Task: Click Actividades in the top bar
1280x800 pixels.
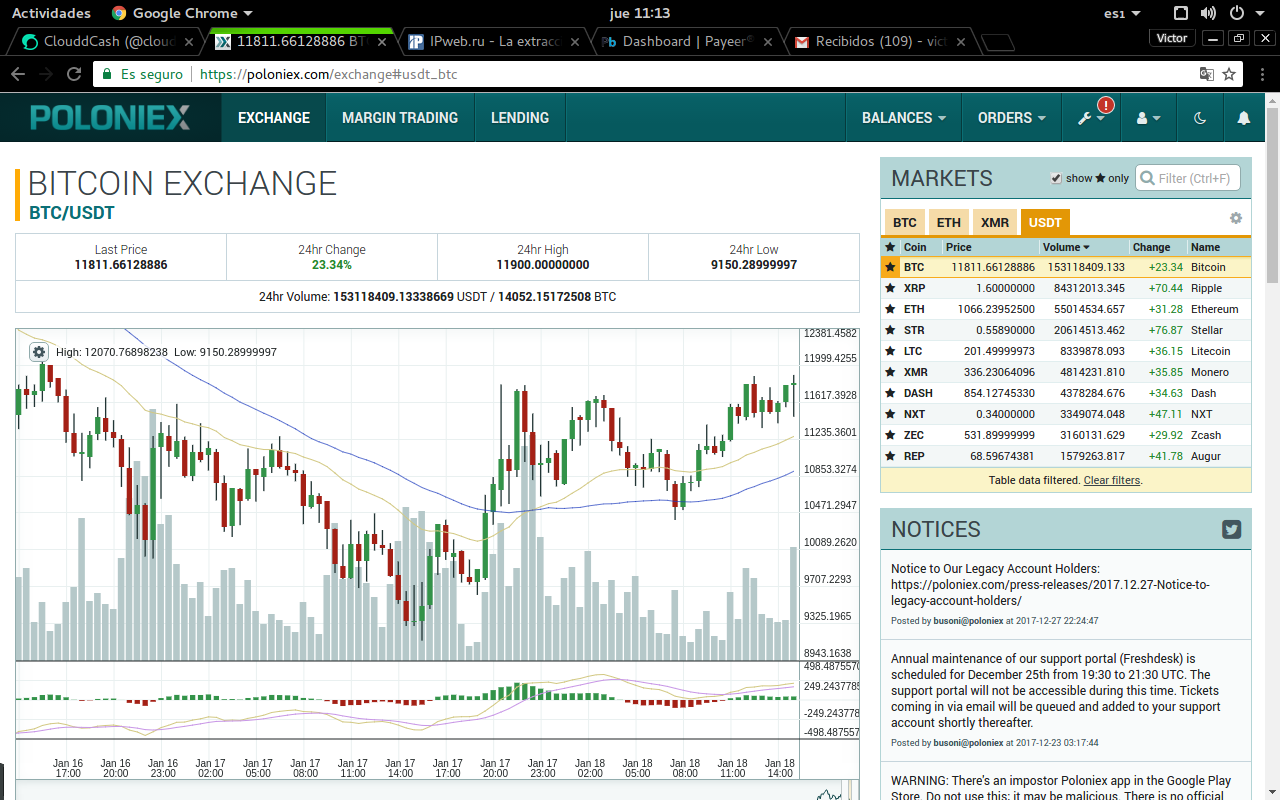Action: click(51, 13)
